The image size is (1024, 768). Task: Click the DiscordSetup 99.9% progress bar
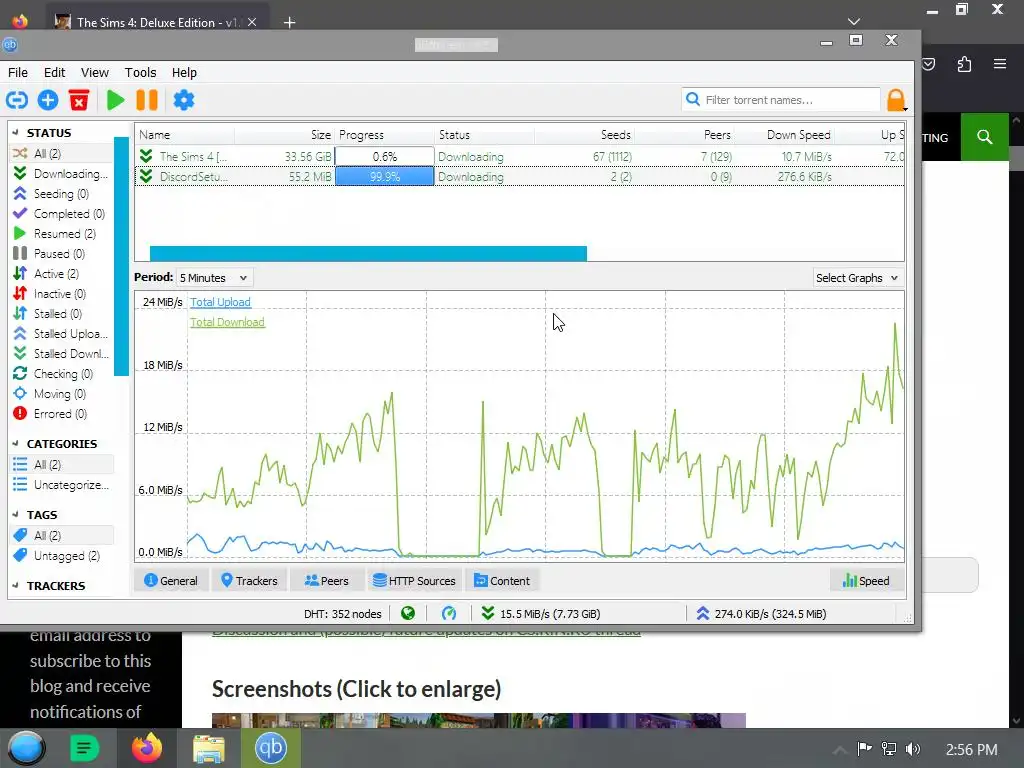[385, 176]
